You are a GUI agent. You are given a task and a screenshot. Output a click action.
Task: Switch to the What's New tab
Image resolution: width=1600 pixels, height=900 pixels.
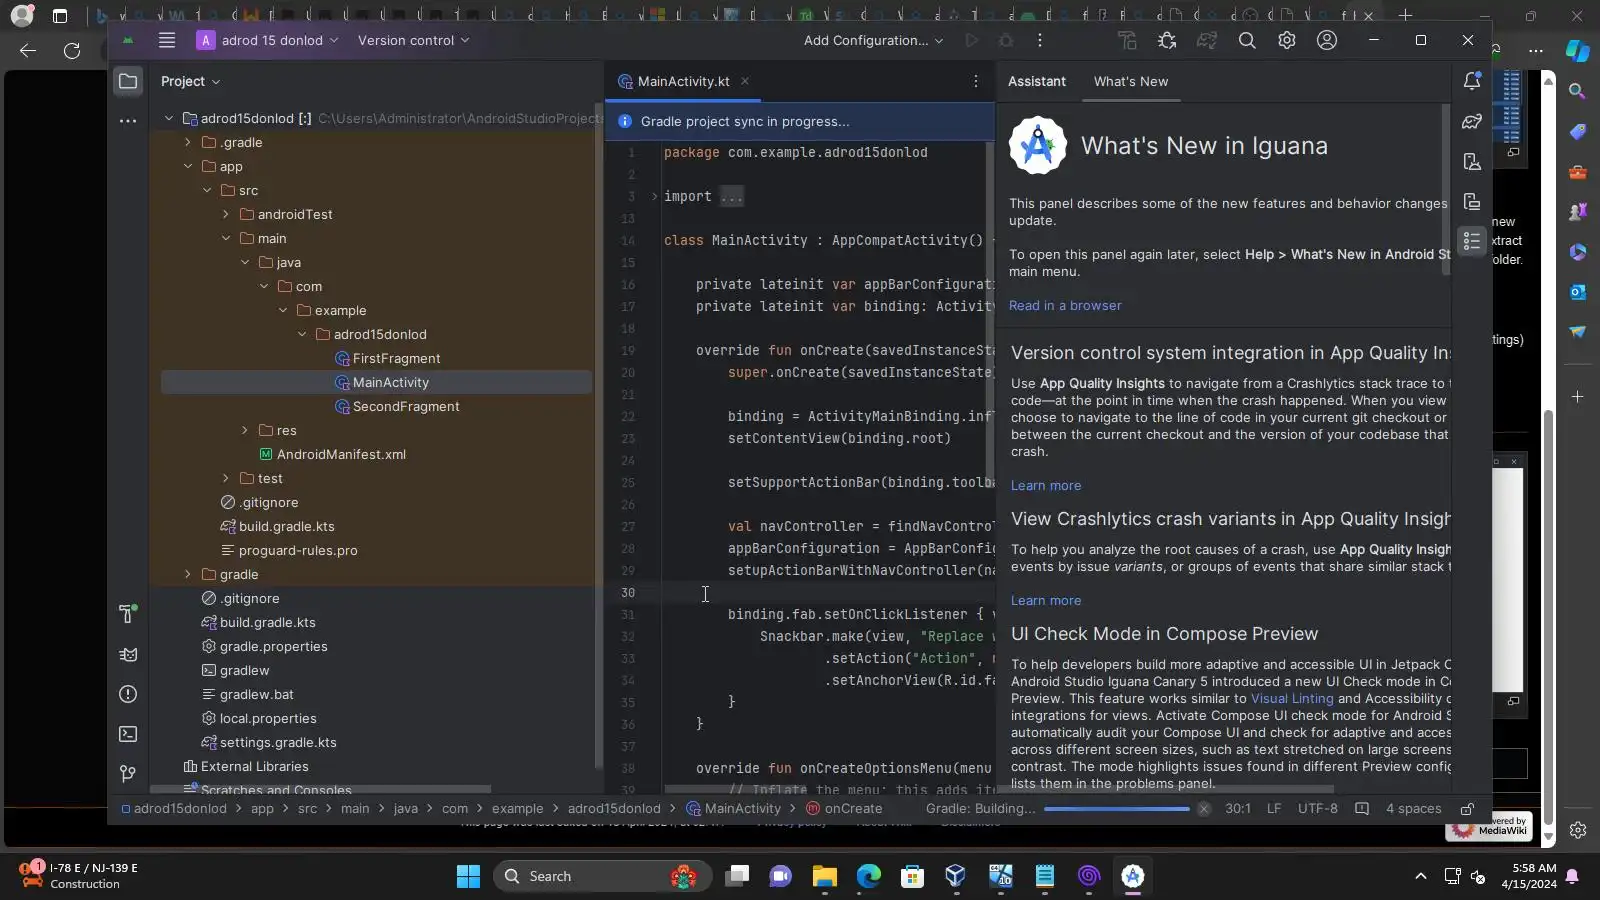1131,81
